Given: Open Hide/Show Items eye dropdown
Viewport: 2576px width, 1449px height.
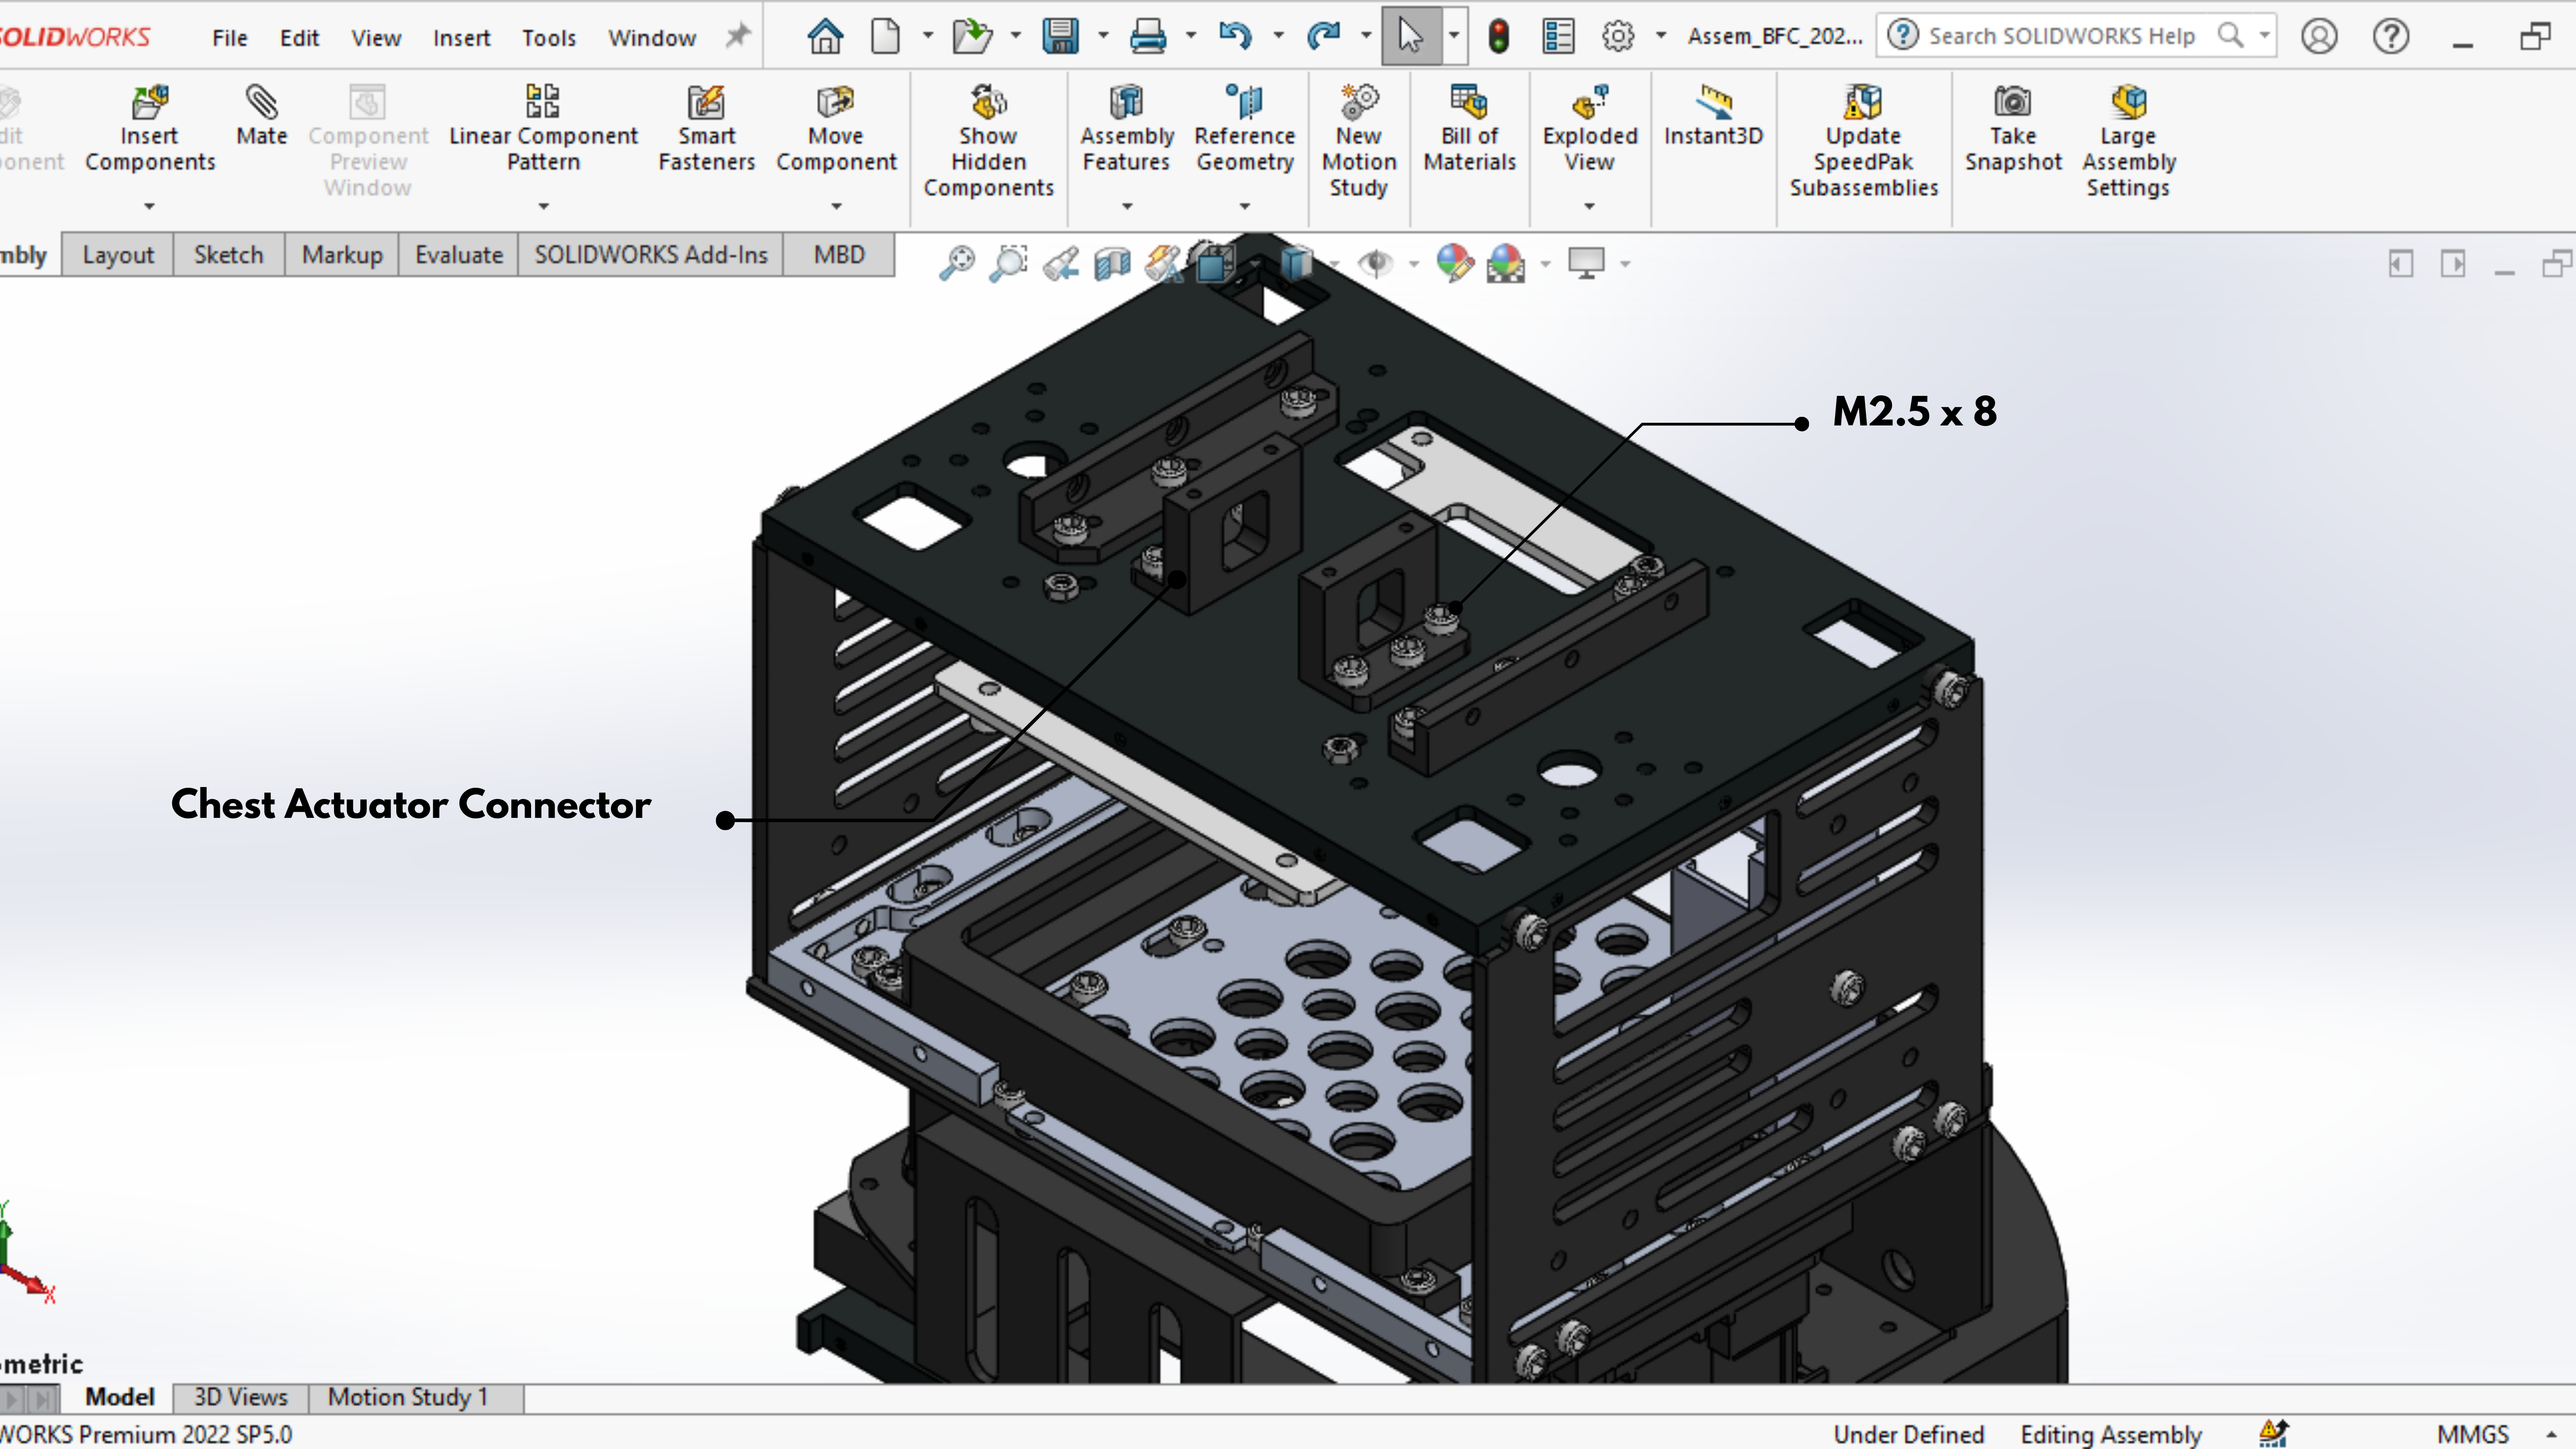Looking at the screenshot, I should click(1413, 264).
